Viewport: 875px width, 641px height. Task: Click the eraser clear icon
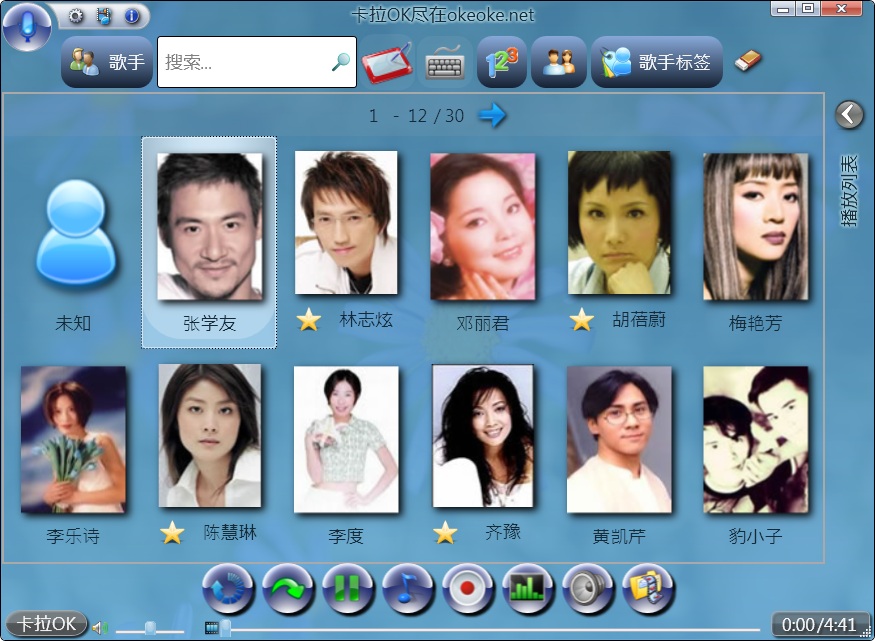(748, 60)
